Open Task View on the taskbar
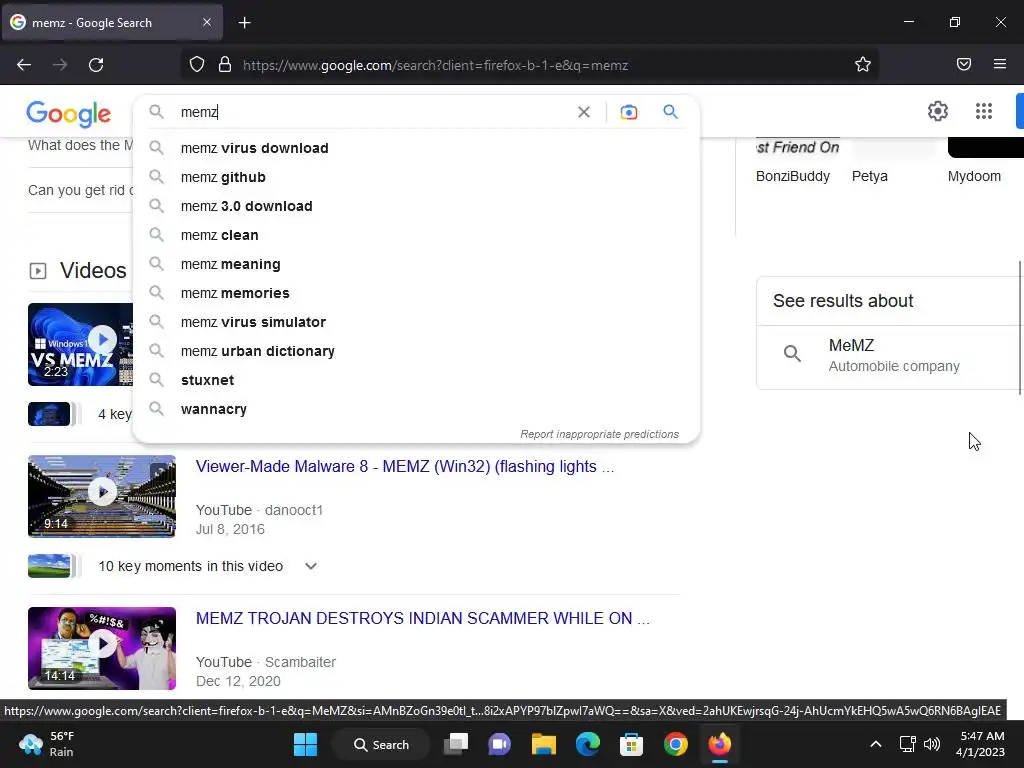This screenshot has height=768, width=1024. click(456, 744)
